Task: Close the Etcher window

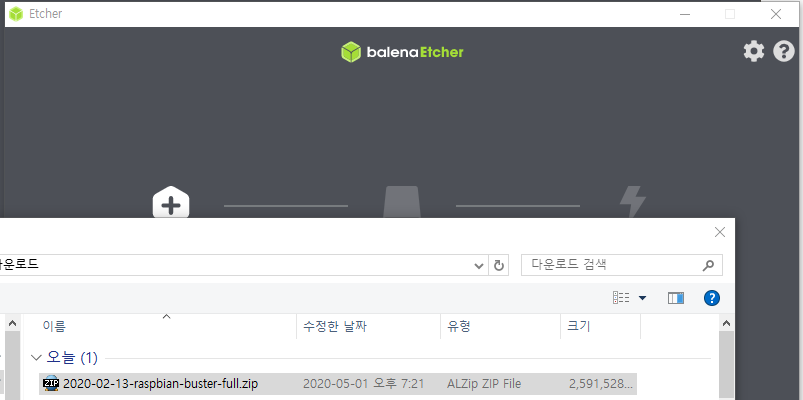Action: [776, 14]
